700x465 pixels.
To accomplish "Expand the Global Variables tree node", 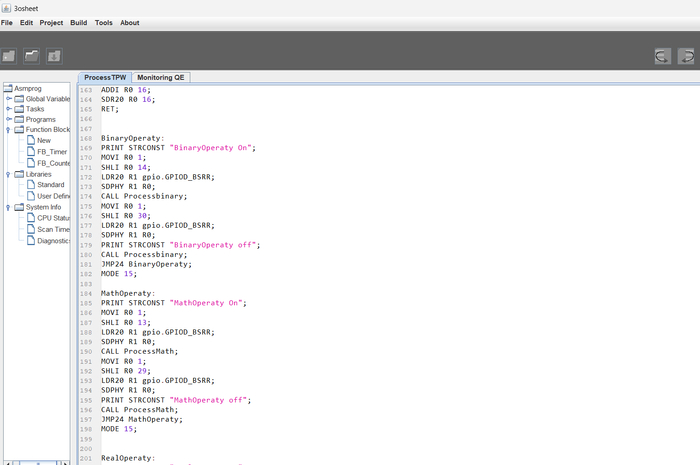I will click(8, 99).
